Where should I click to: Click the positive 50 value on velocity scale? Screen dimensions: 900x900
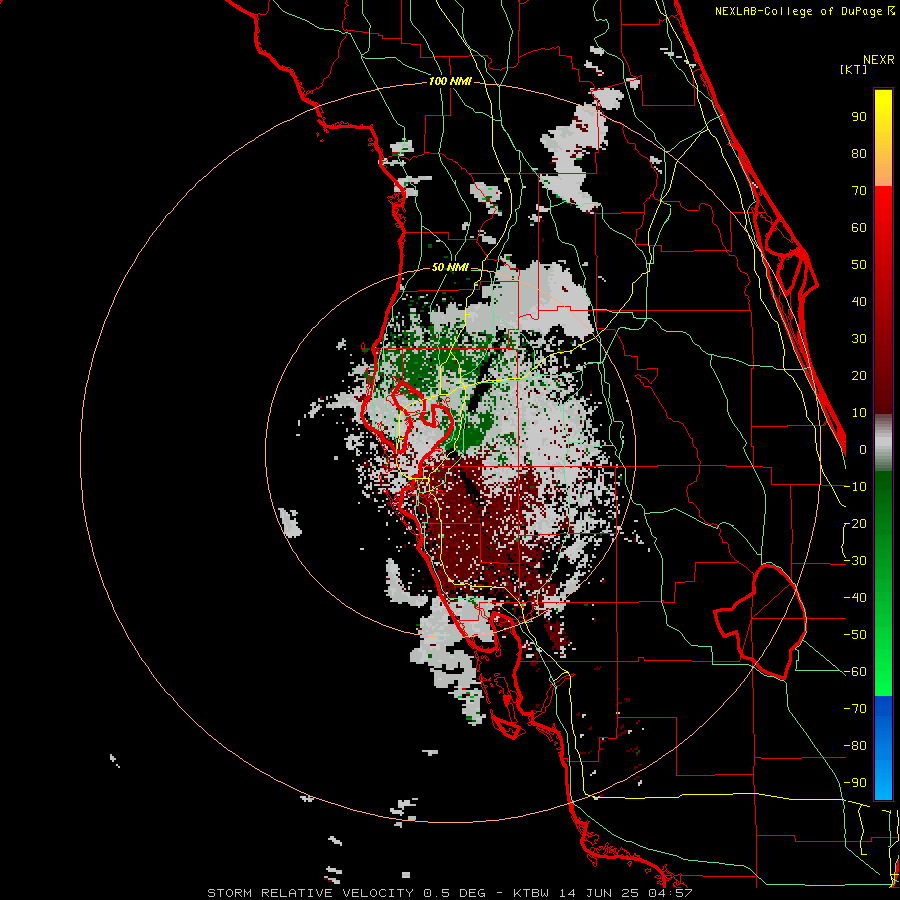pyautogui.click(x=859, y=265)
